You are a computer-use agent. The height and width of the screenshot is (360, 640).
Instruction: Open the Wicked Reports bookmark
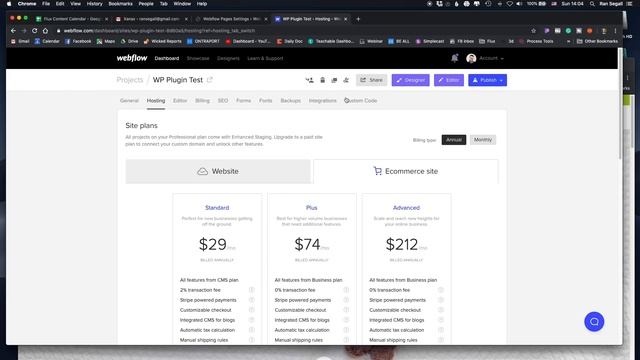pos(162,41)
